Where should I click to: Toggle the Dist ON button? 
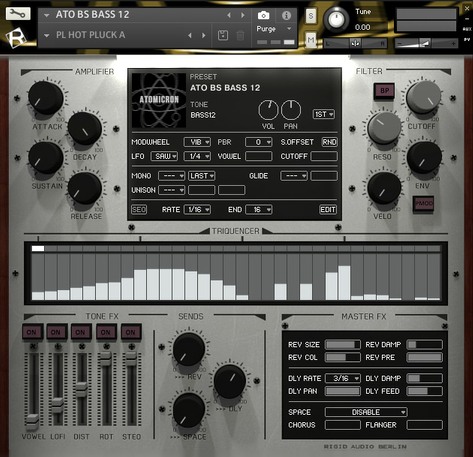coord(81,332)
